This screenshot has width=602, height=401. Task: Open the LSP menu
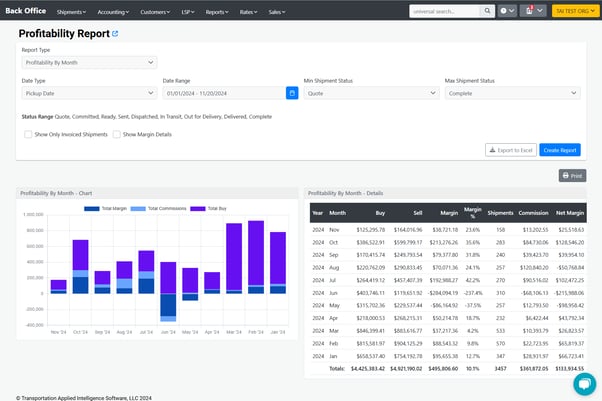tap(188, 12)
